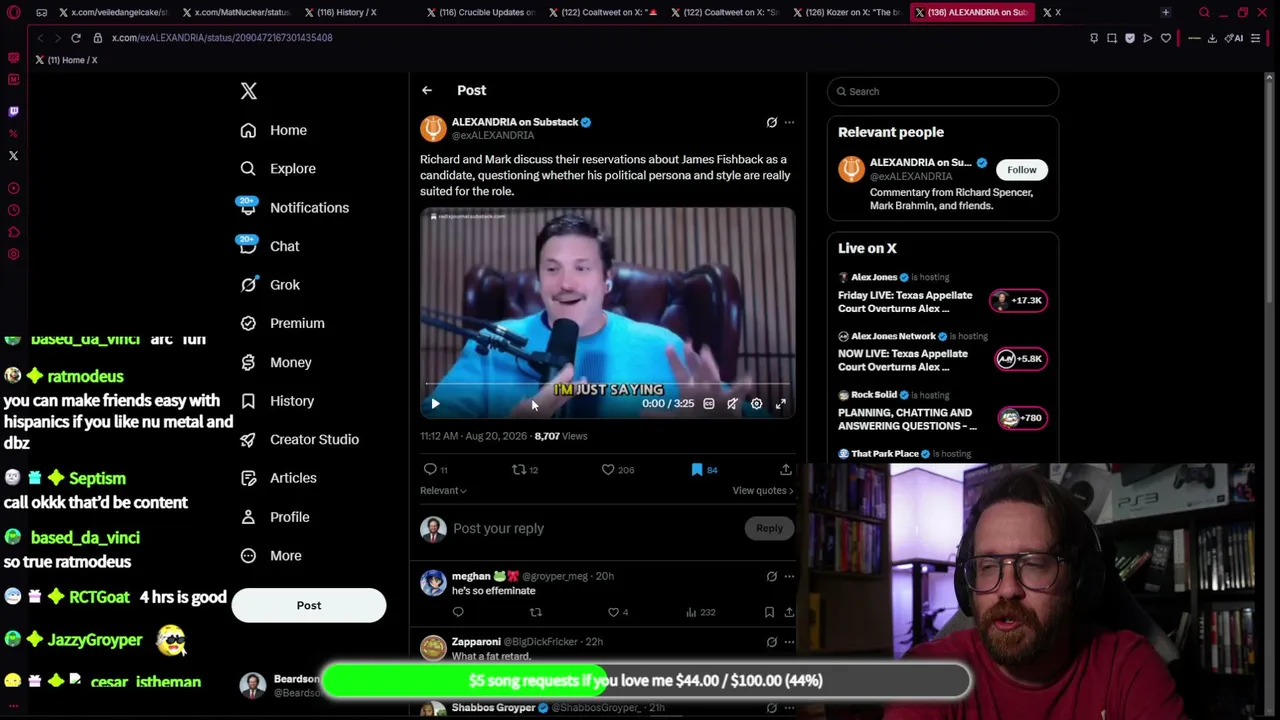
Task: Open Home / X bookmark bar item
Action: (x=66, y=60)
